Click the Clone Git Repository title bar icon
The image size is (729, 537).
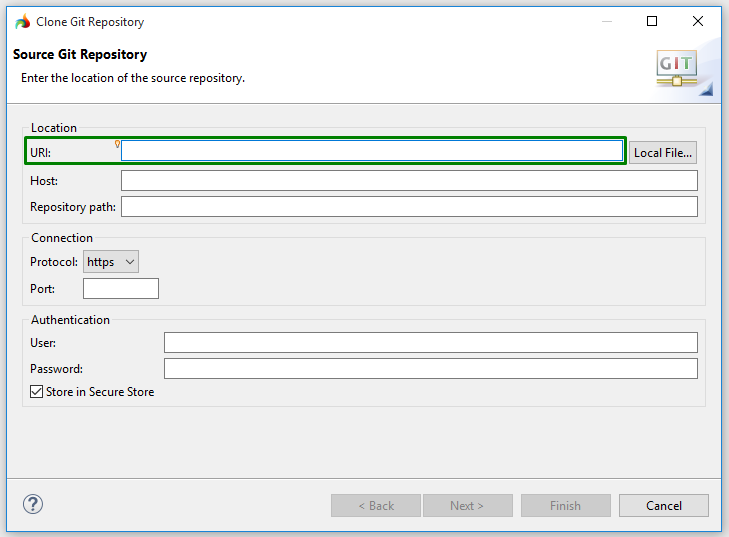(22, 22)
